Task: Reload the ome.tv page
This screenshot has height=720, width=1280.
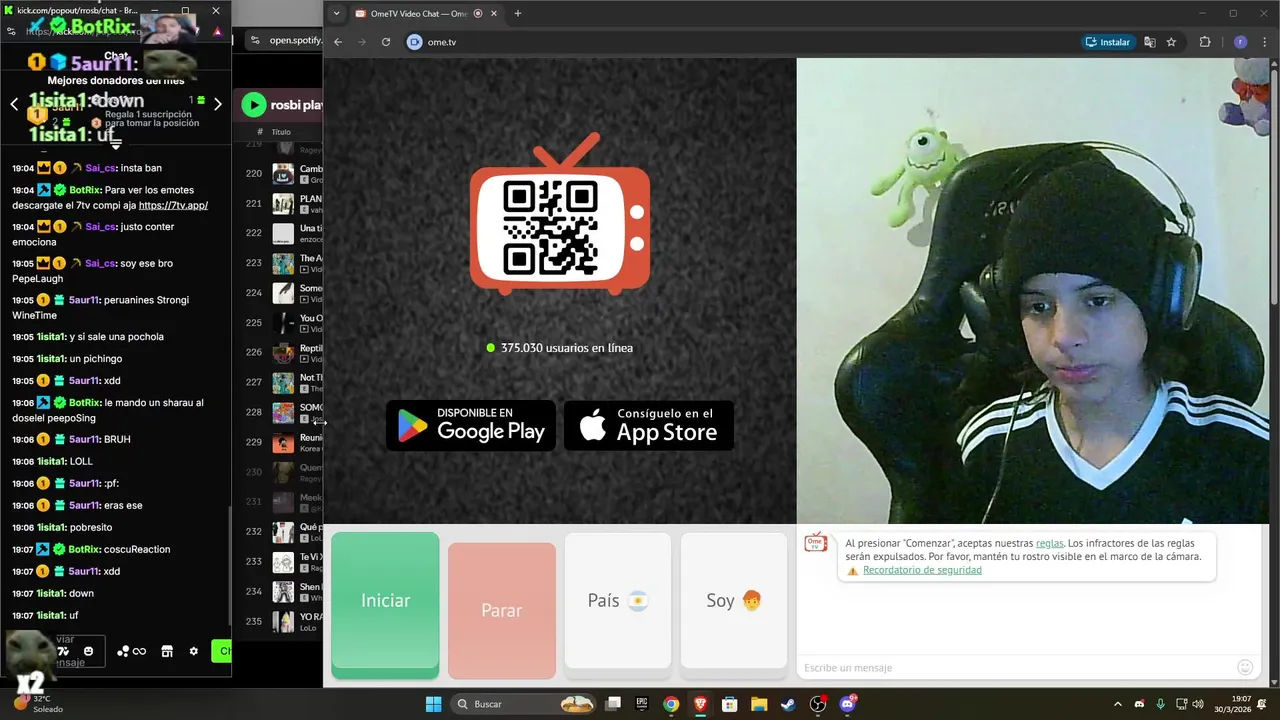Action: click(x=386, y=42)
